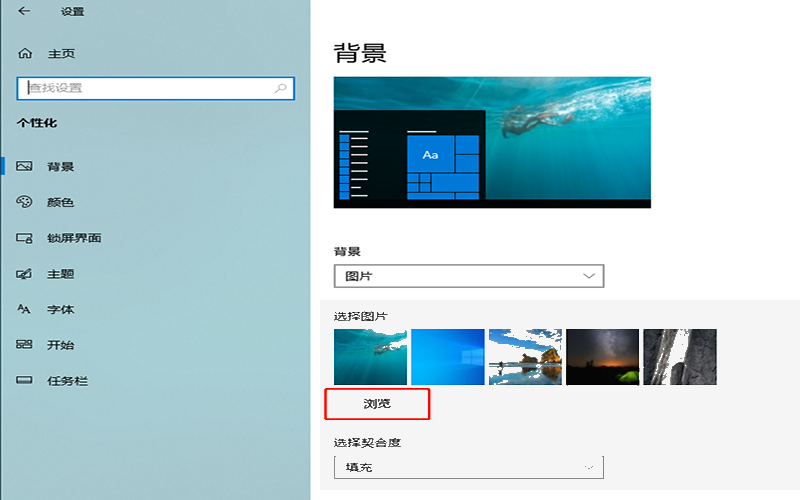Click the 选择契合度 label

pyautogui.click(x=367, y=442)
